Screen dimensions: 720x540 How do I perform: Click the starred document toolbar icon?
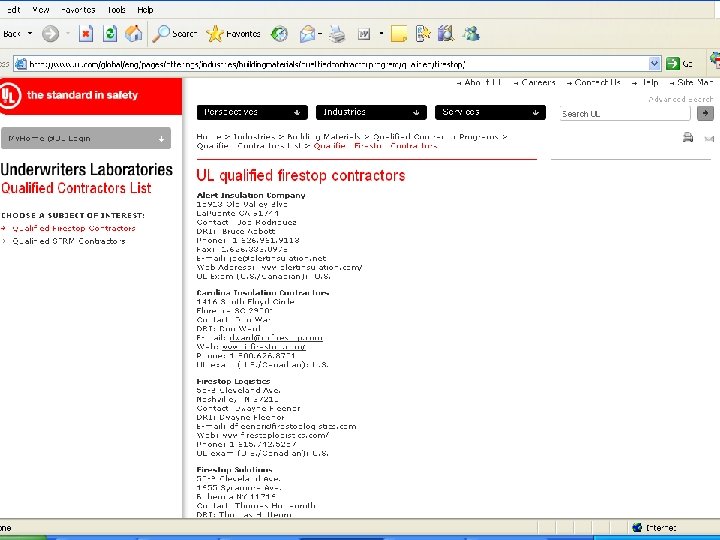pos(423,34)
